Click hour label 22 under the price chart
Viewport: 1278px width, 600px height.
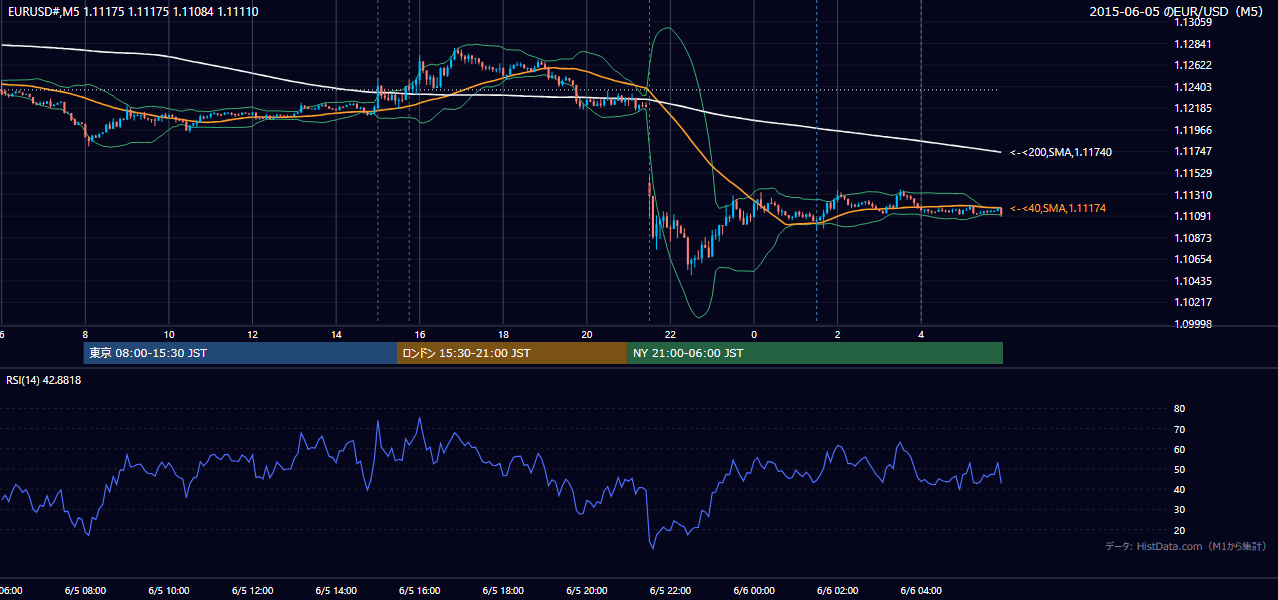tap(671, 334)
